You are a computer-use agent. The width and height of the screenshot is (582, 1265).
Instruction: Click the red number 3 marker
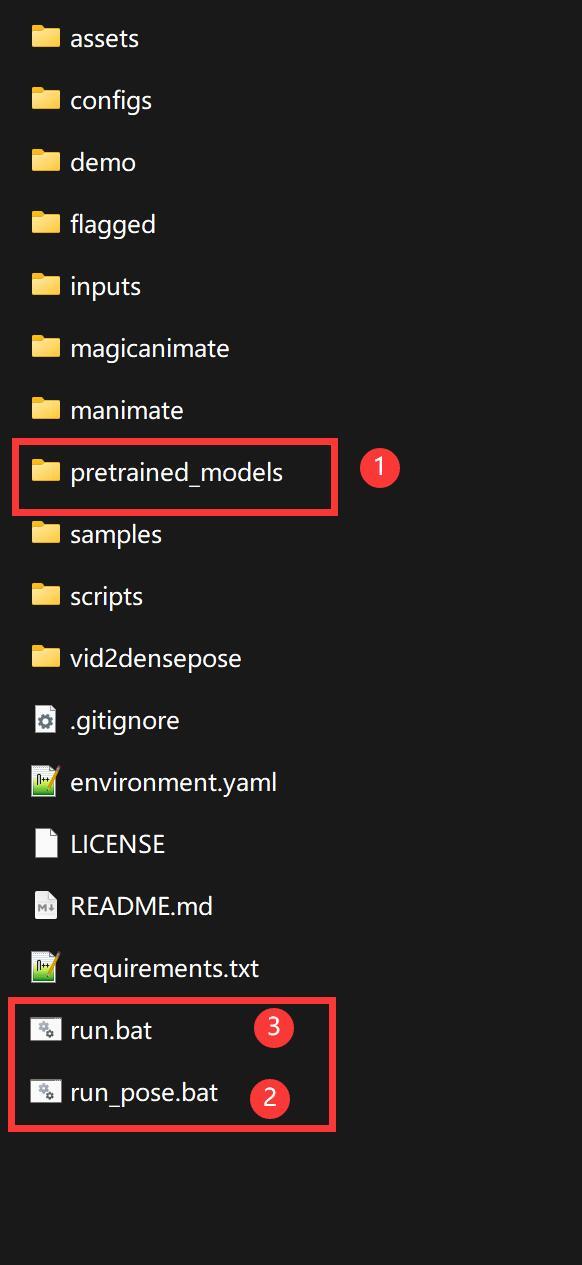coord(273,1027)
